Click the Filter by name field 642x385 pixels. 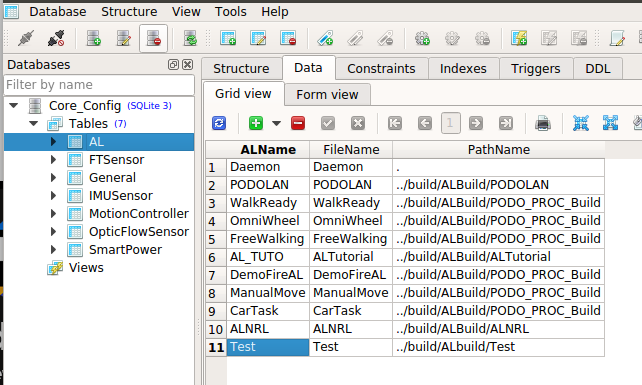point(99,85)
